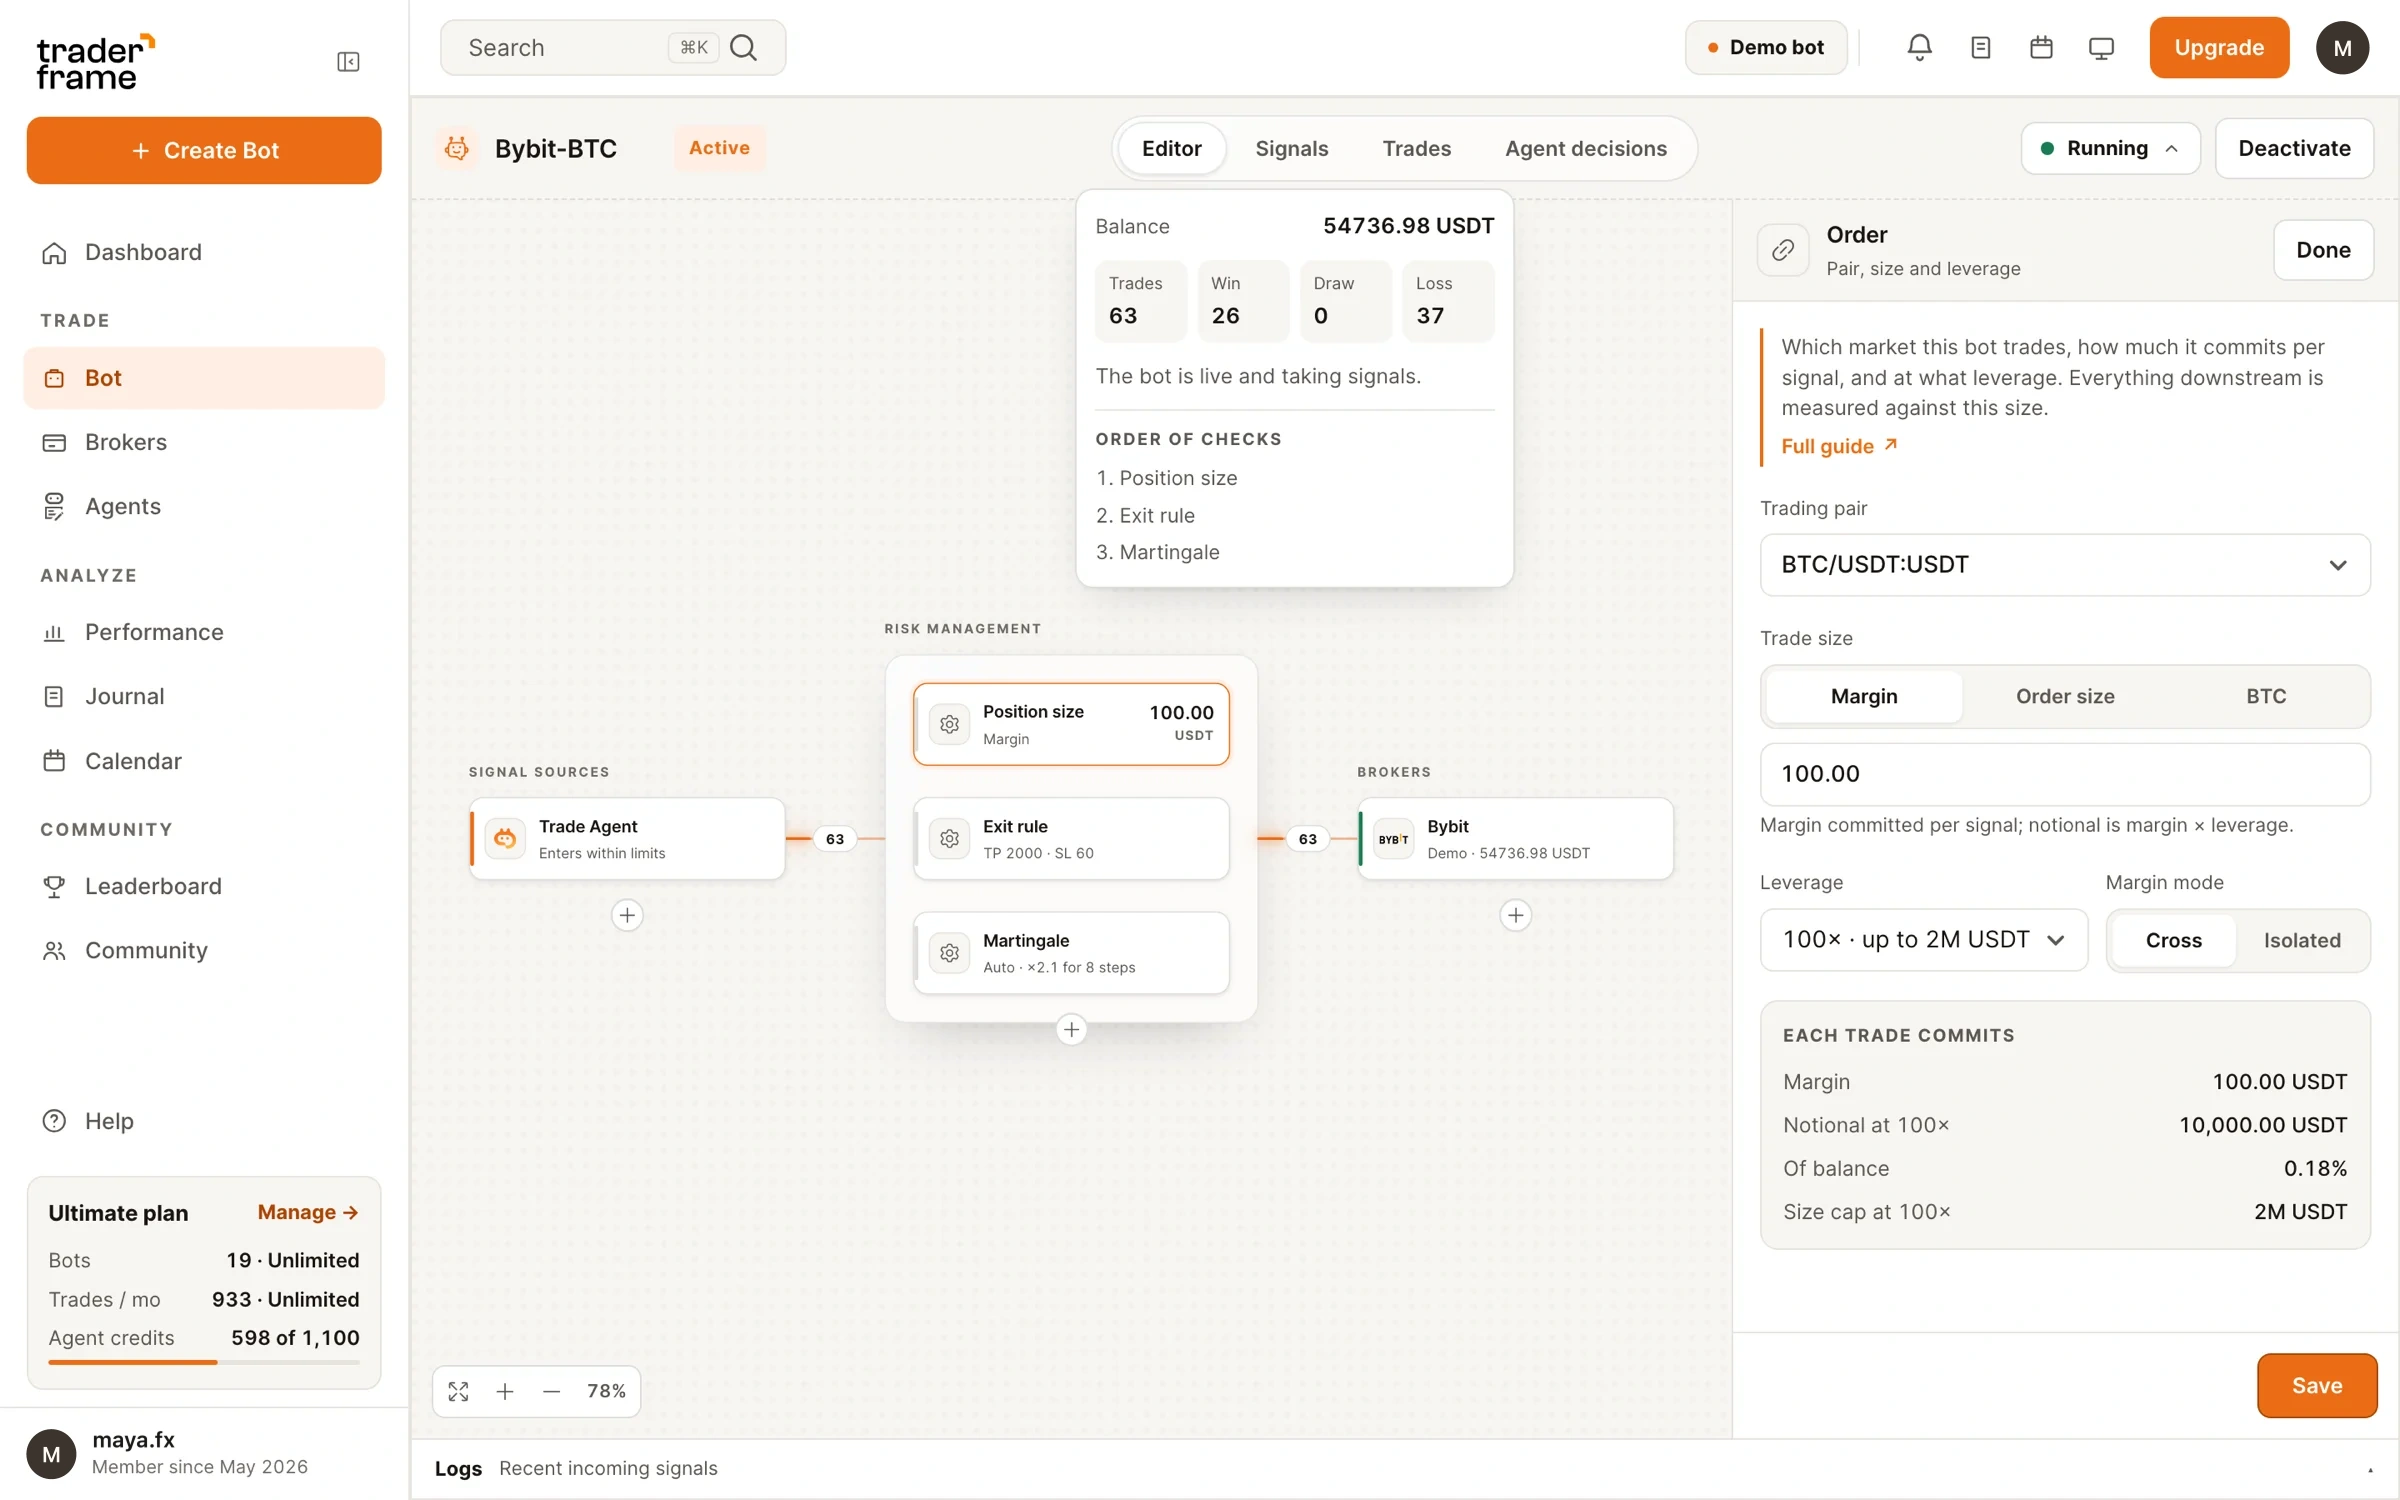
Task: Open Exit rule node gear icon
Action: point(949,838)
